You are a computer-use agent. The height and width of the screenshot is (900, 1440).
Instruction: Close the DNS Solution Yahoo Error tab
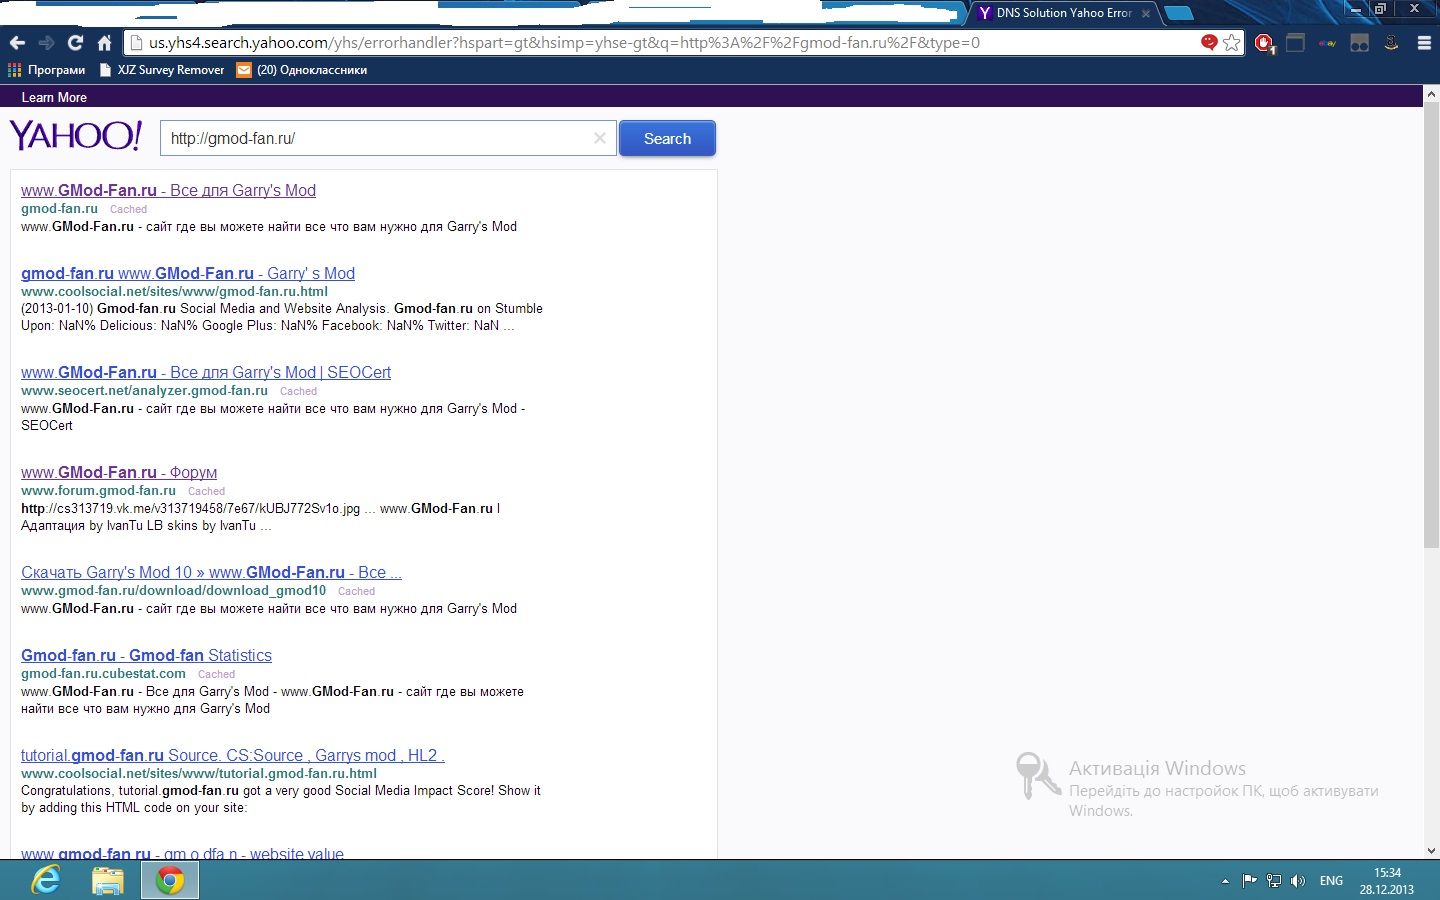point(1146,14)
